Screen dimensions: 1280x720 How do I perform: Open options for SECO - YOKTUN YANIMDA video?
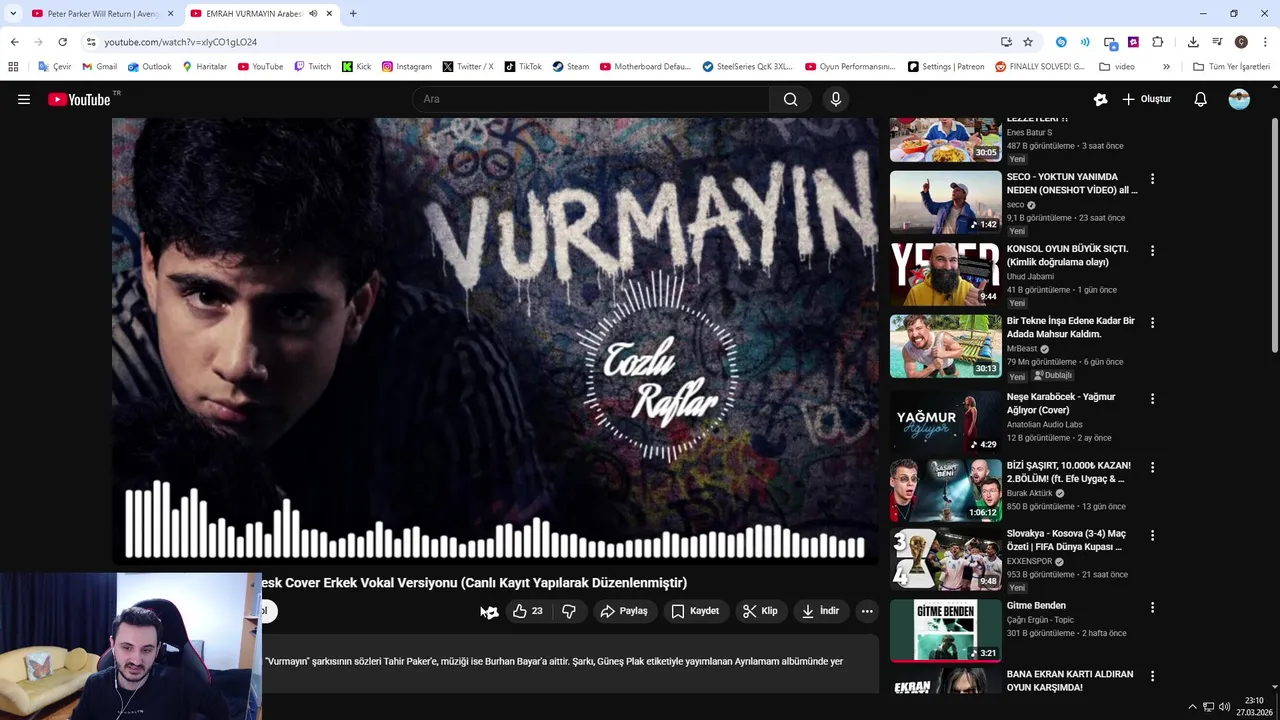click(x=1152, y=179)
